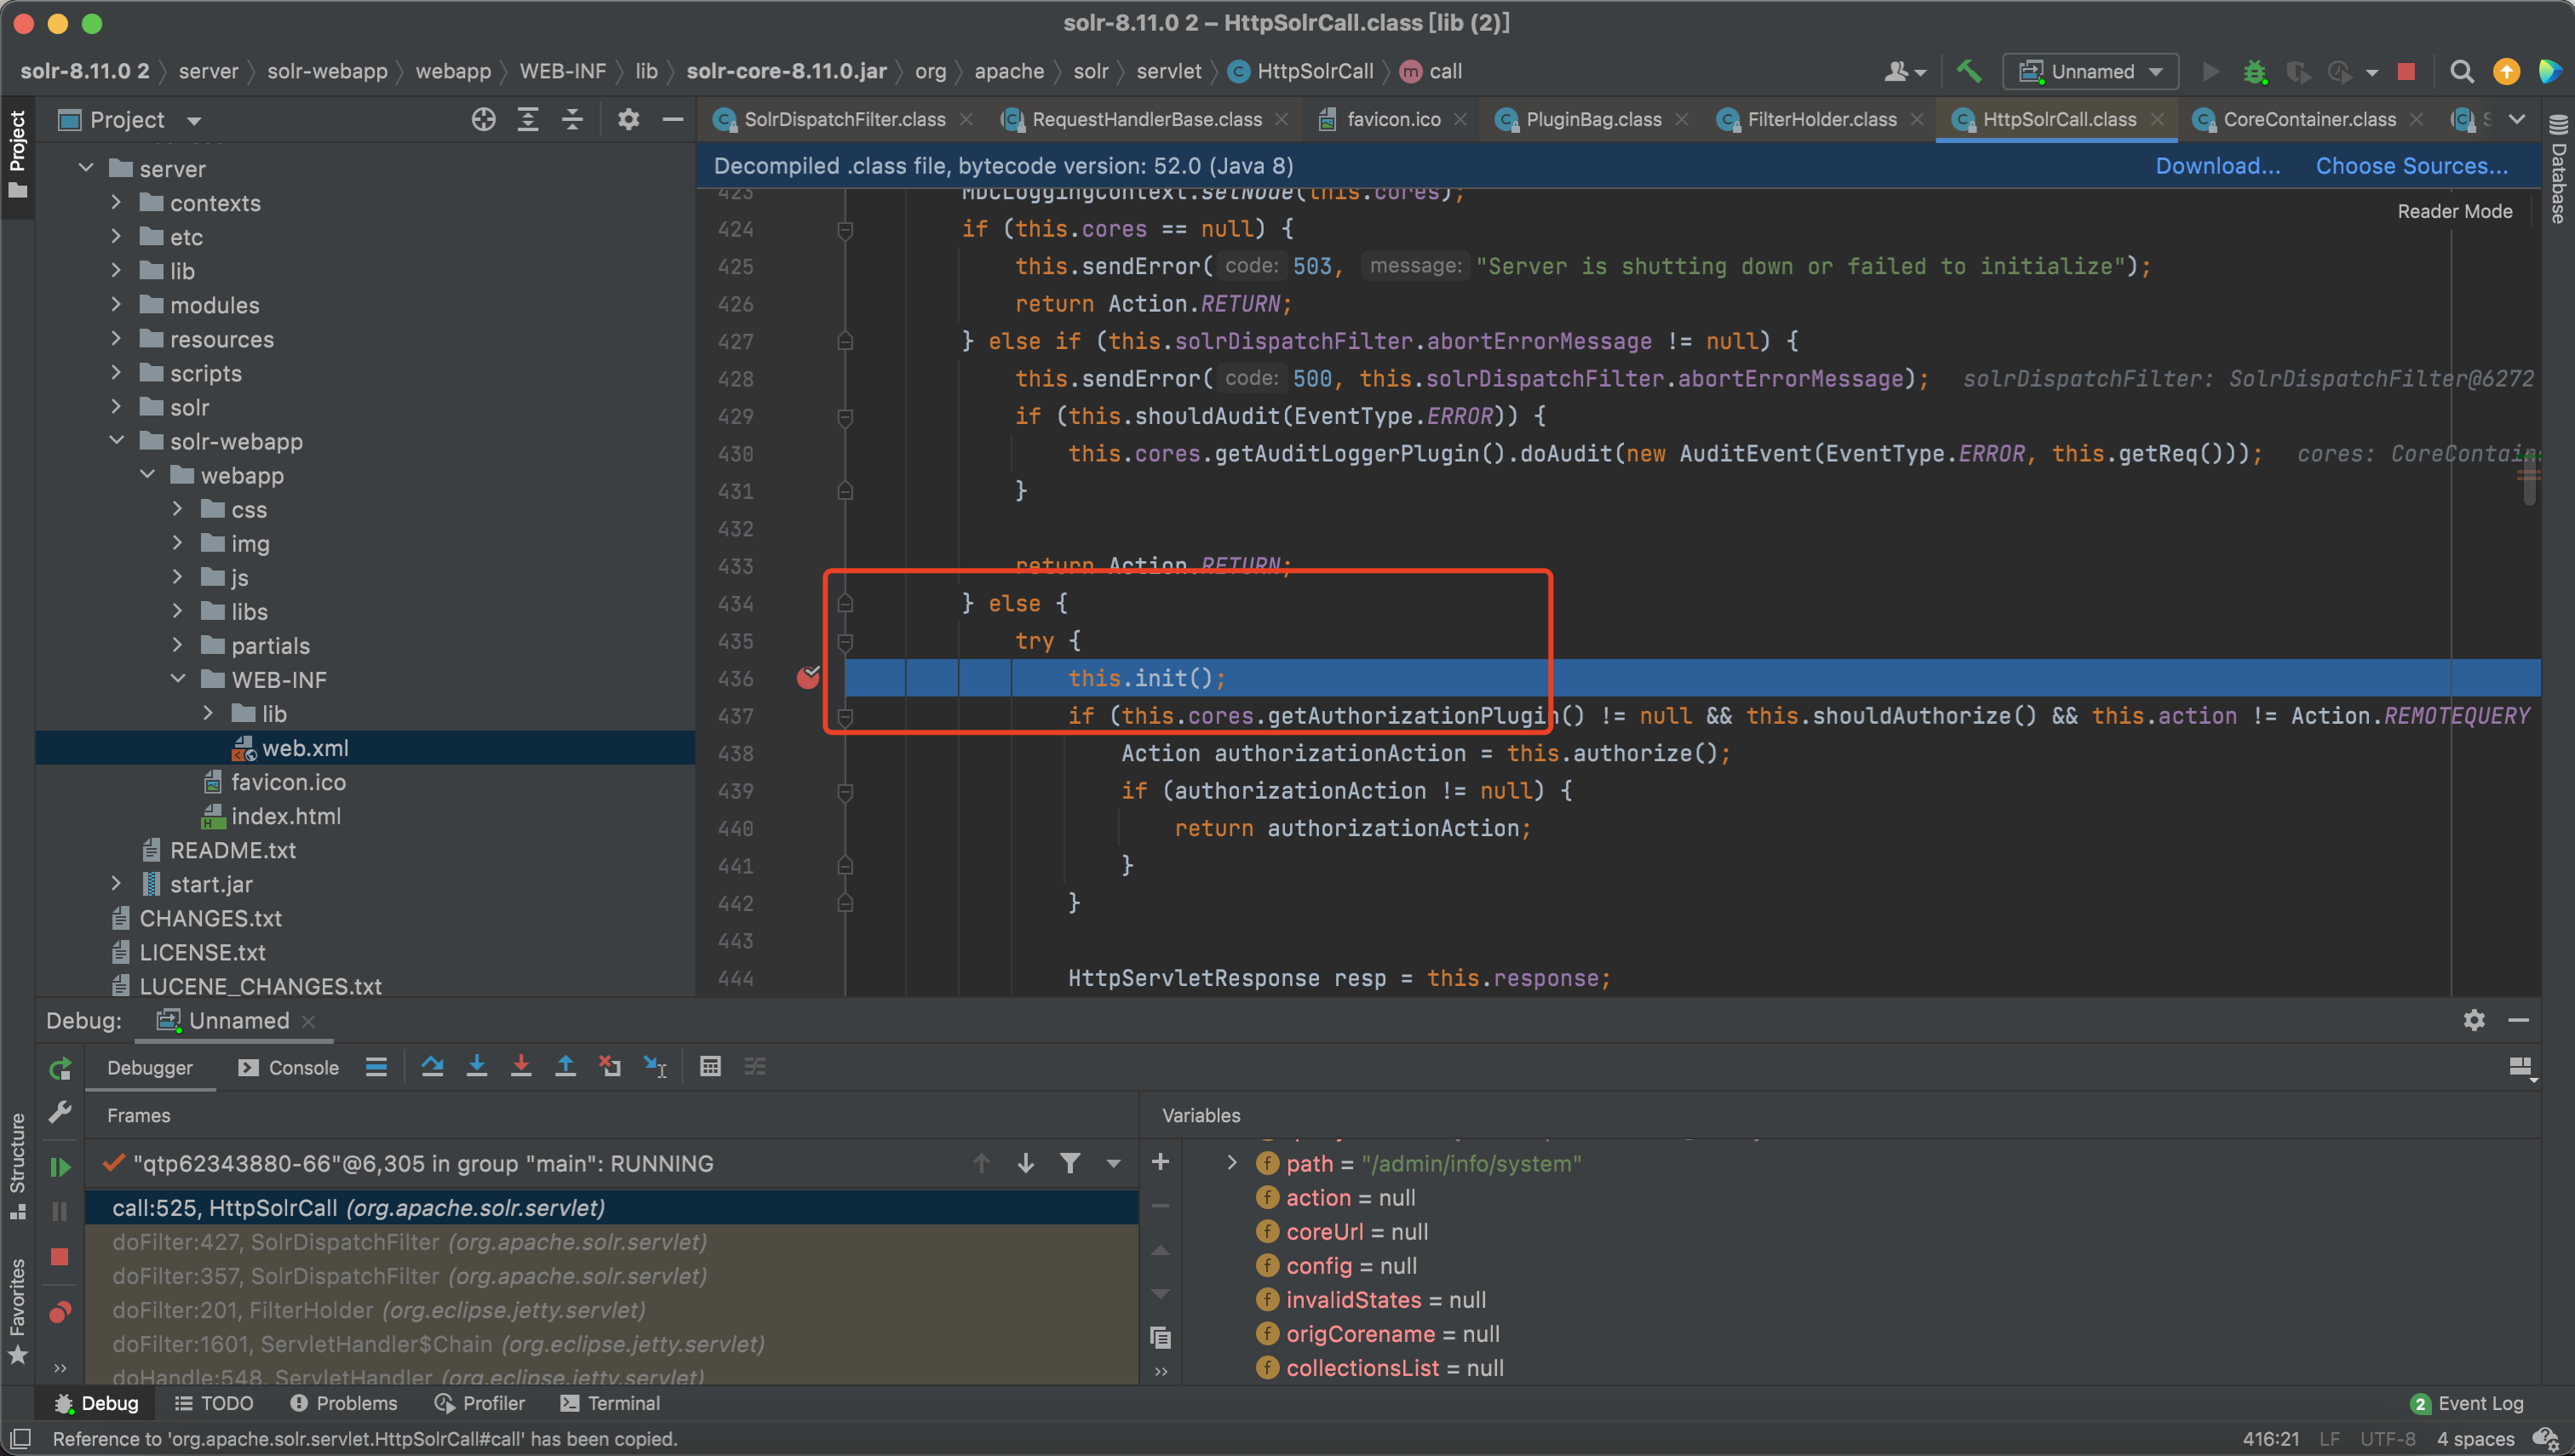
Task: Open the TODO tool window
Action: pos(214,1403)
